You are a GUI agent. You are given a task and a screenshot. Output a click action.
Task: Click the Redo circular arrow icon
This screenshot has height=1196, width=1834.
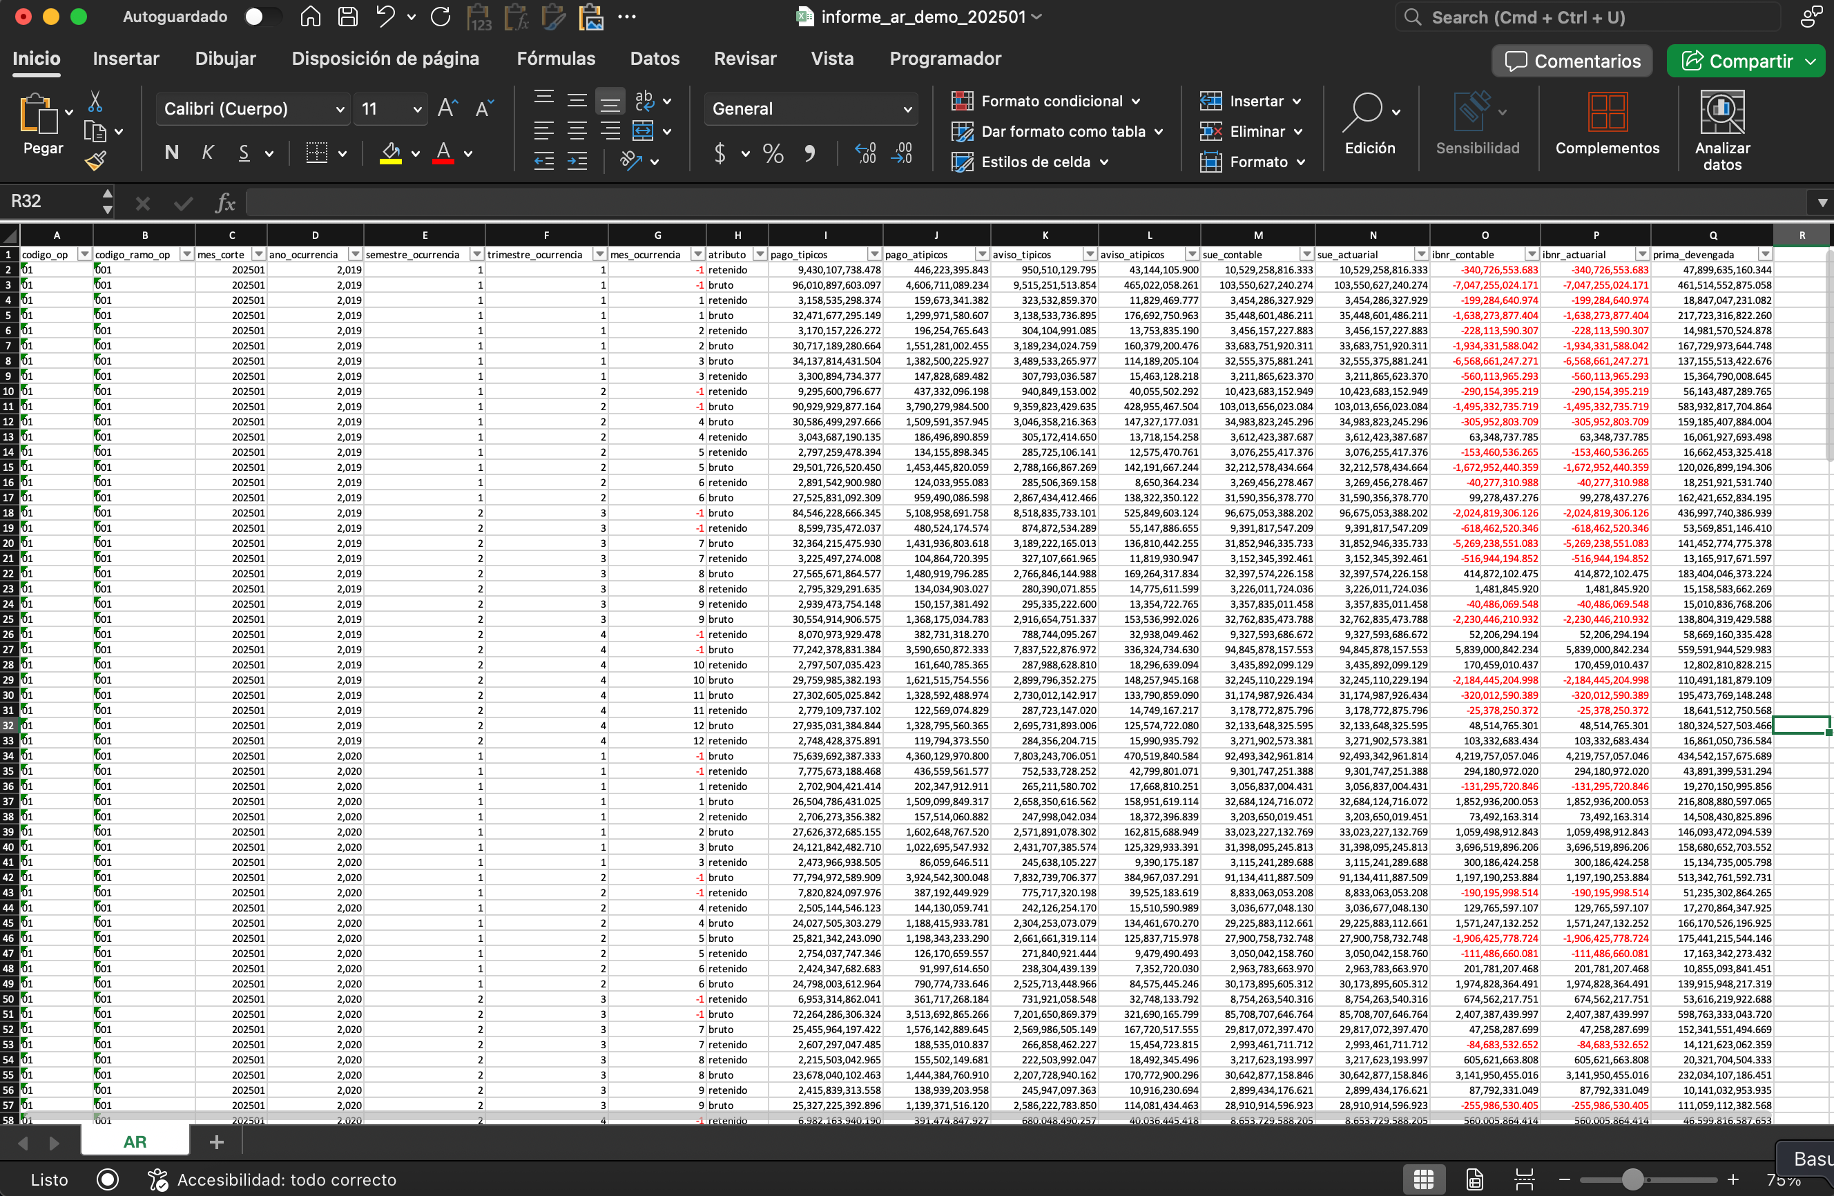[440, 17]
